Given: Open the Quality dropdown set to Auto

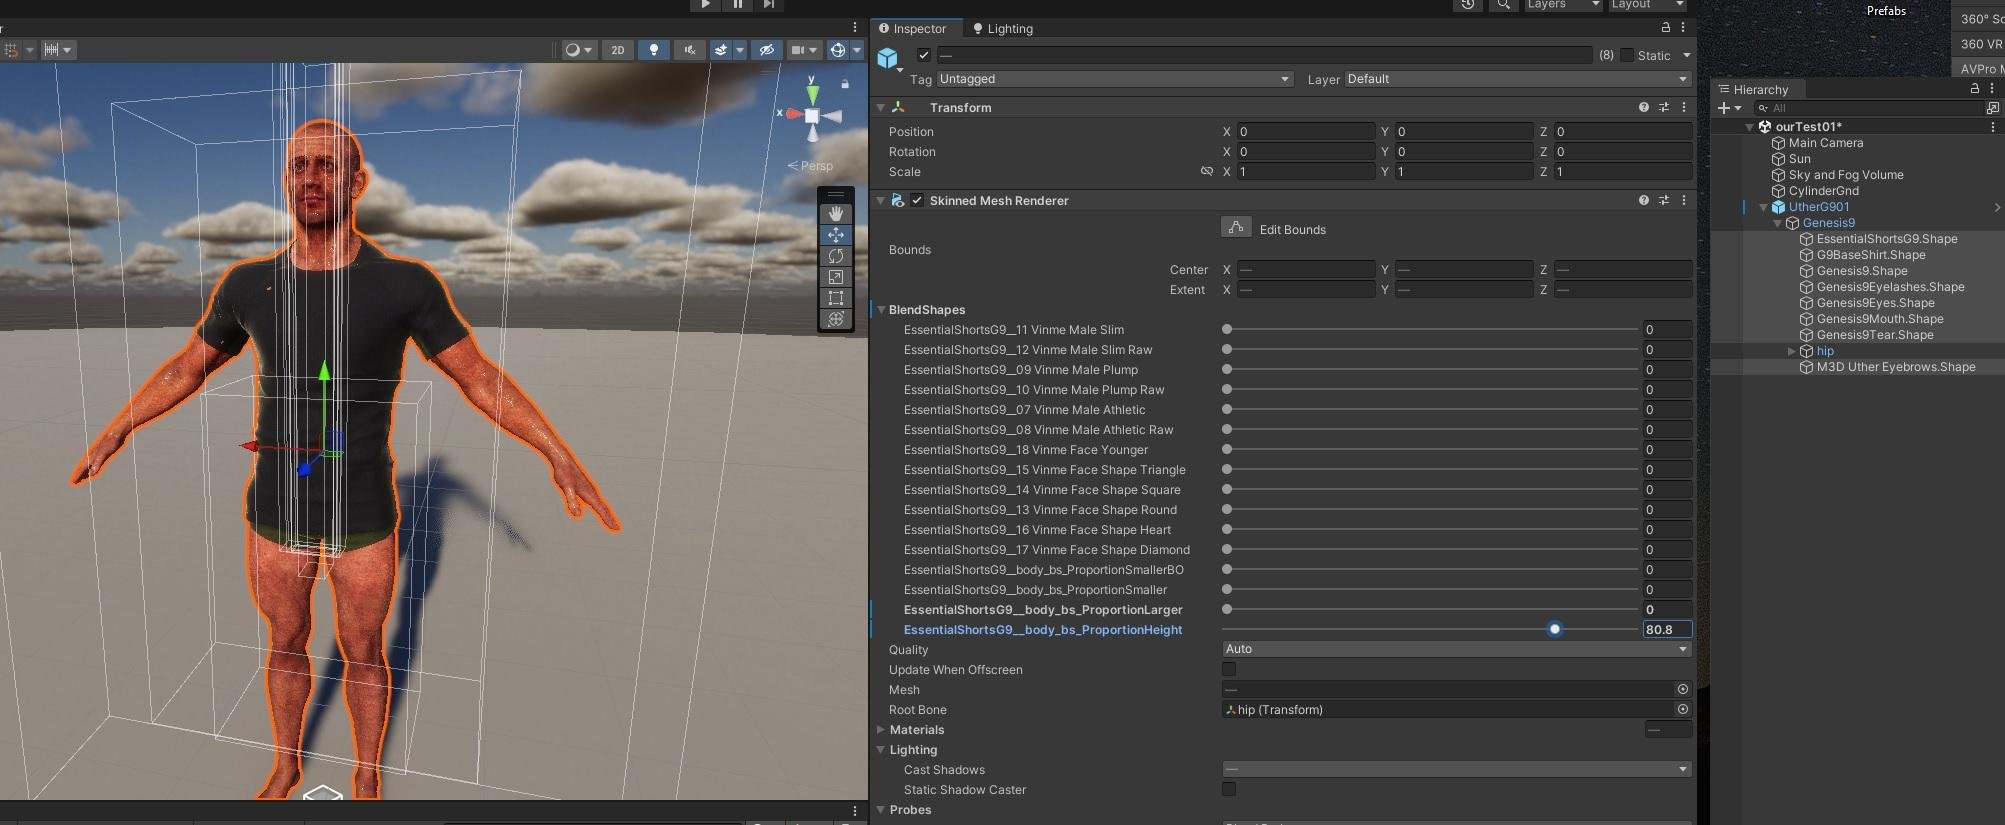Looking at the screenshot, I should pyautogui.click(x=1455, y=649).
